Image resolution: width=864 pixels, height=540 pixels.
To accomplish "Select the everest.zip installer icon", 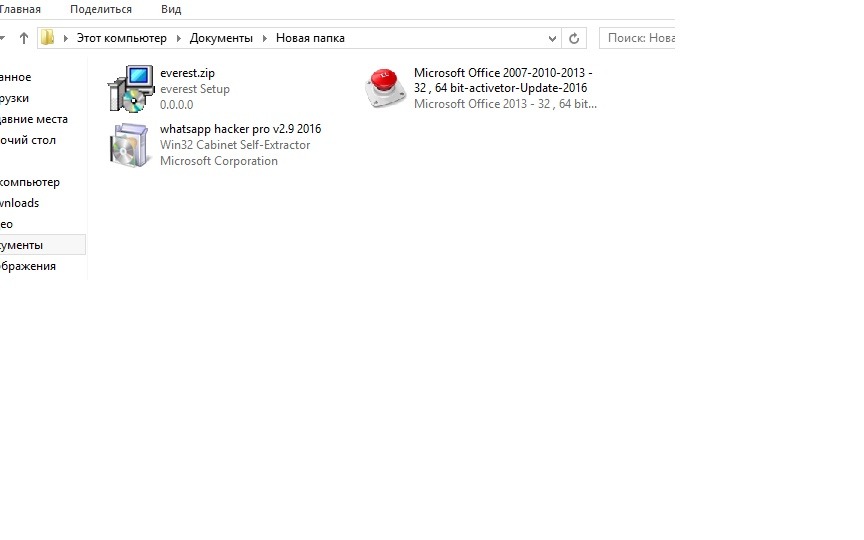I will 131,88.
